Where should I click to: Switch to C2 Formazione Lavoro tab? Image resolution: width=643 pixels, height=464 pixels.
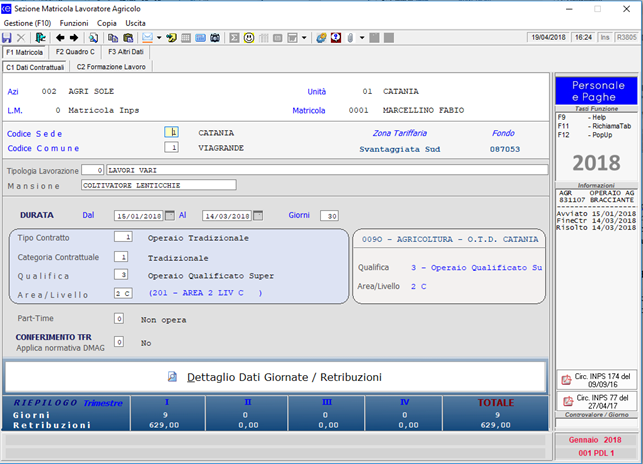point(111,67)
